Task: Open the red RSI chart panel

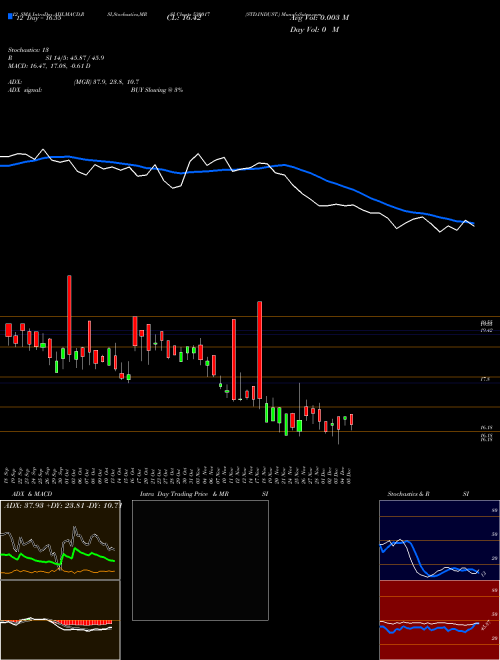Action: tap(439, 620)
